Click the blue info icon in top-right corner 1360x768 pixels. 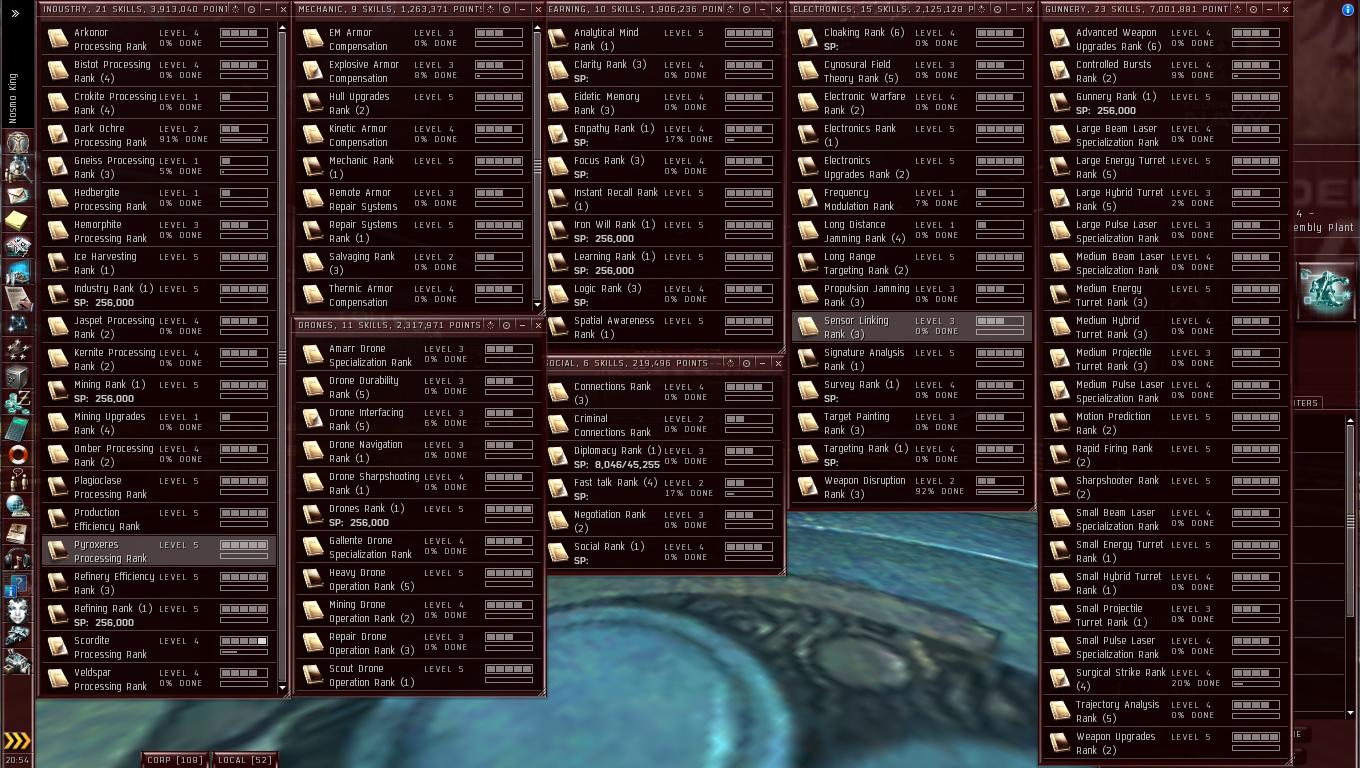pyautogui.click(x=1348, y=10)
